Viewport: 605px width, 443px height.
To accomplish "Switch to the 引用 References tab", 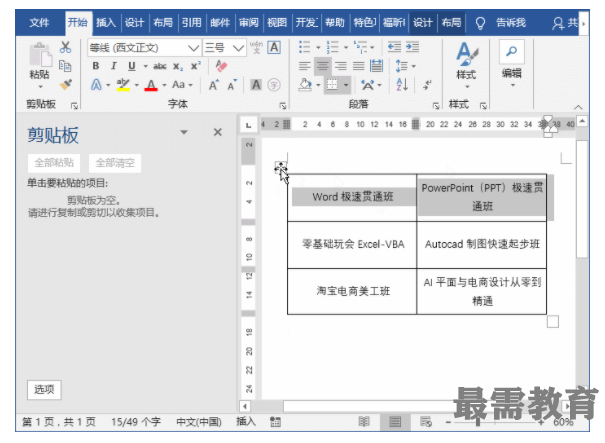I will [191, 23].
